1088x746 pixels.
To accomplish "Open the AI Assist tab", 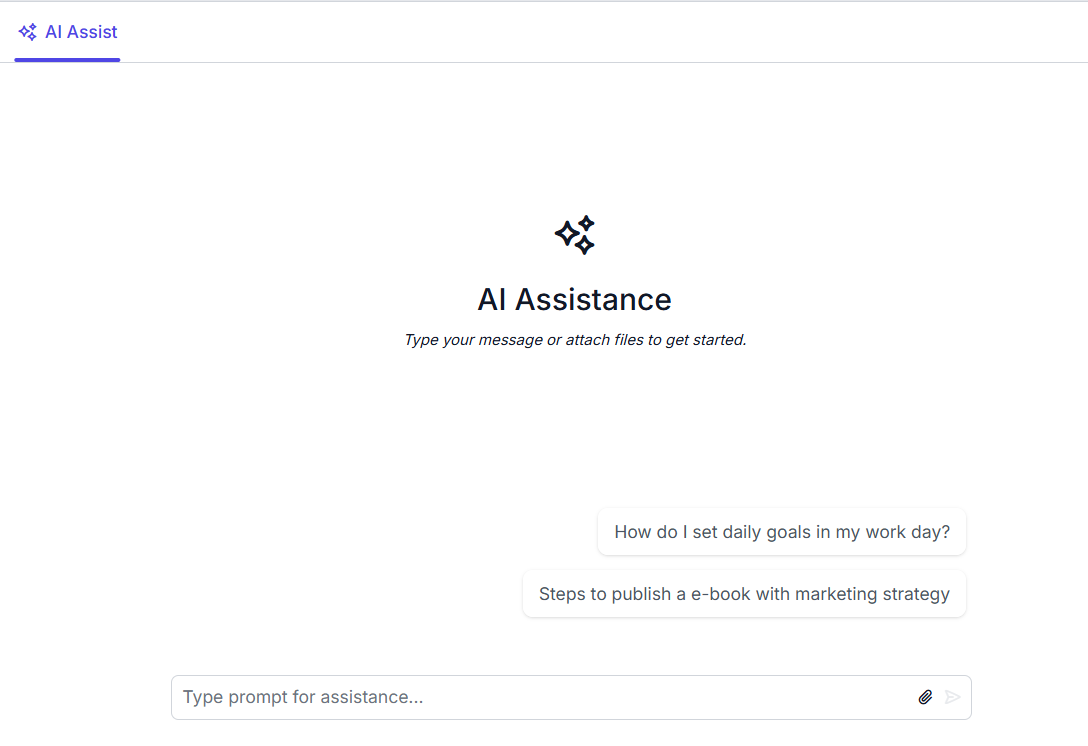I will click(x=67, y=32).
